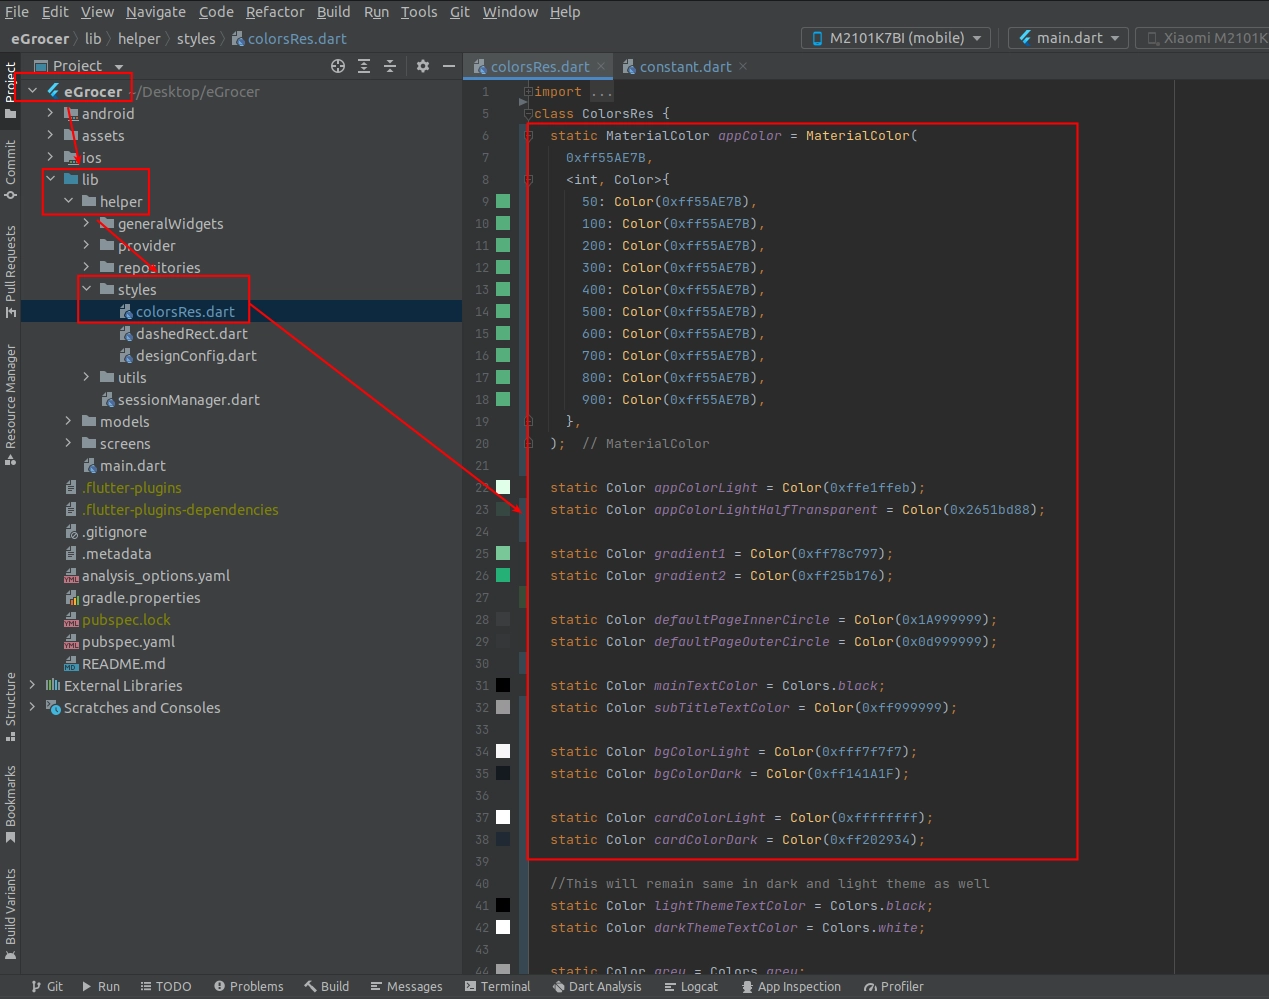Screen dimensions: 1269x999
Task: Collapse the MaterialColor appColor code fold
Action: coord(528,135)
